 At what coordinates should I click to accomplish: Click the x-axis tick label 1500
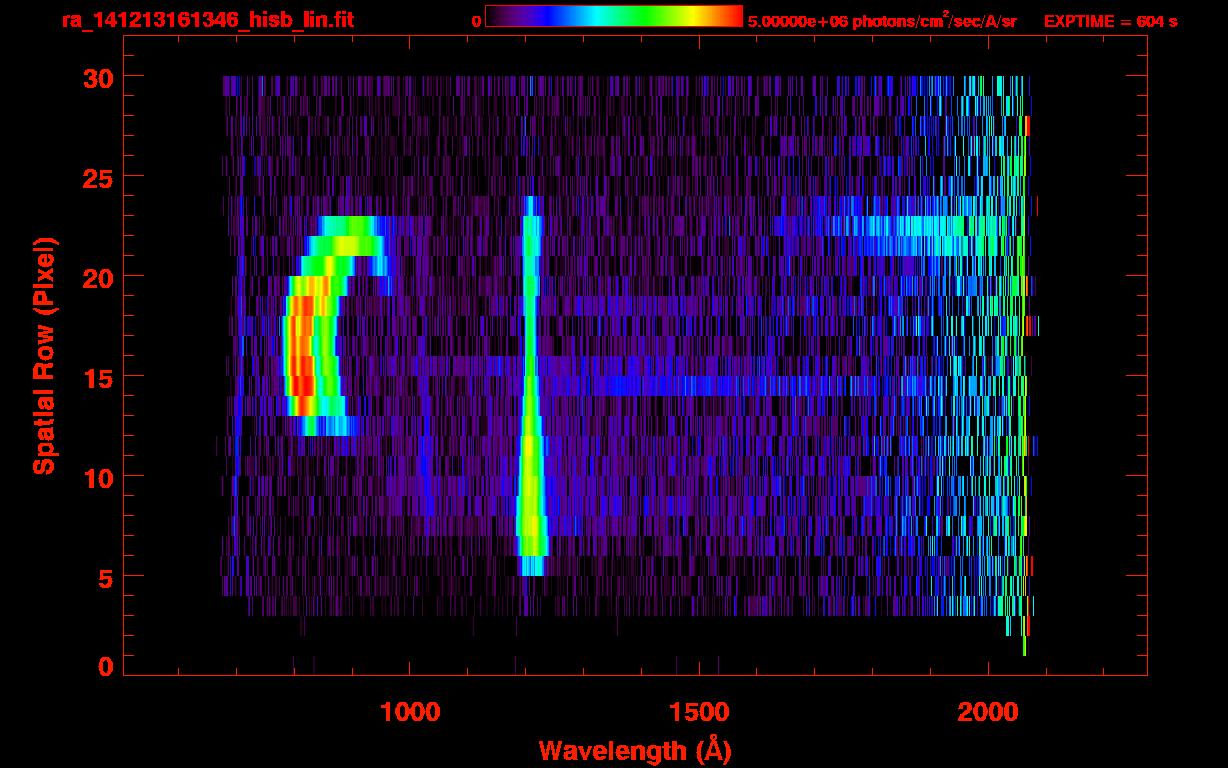pyautogui.click(x=698, y=712)
